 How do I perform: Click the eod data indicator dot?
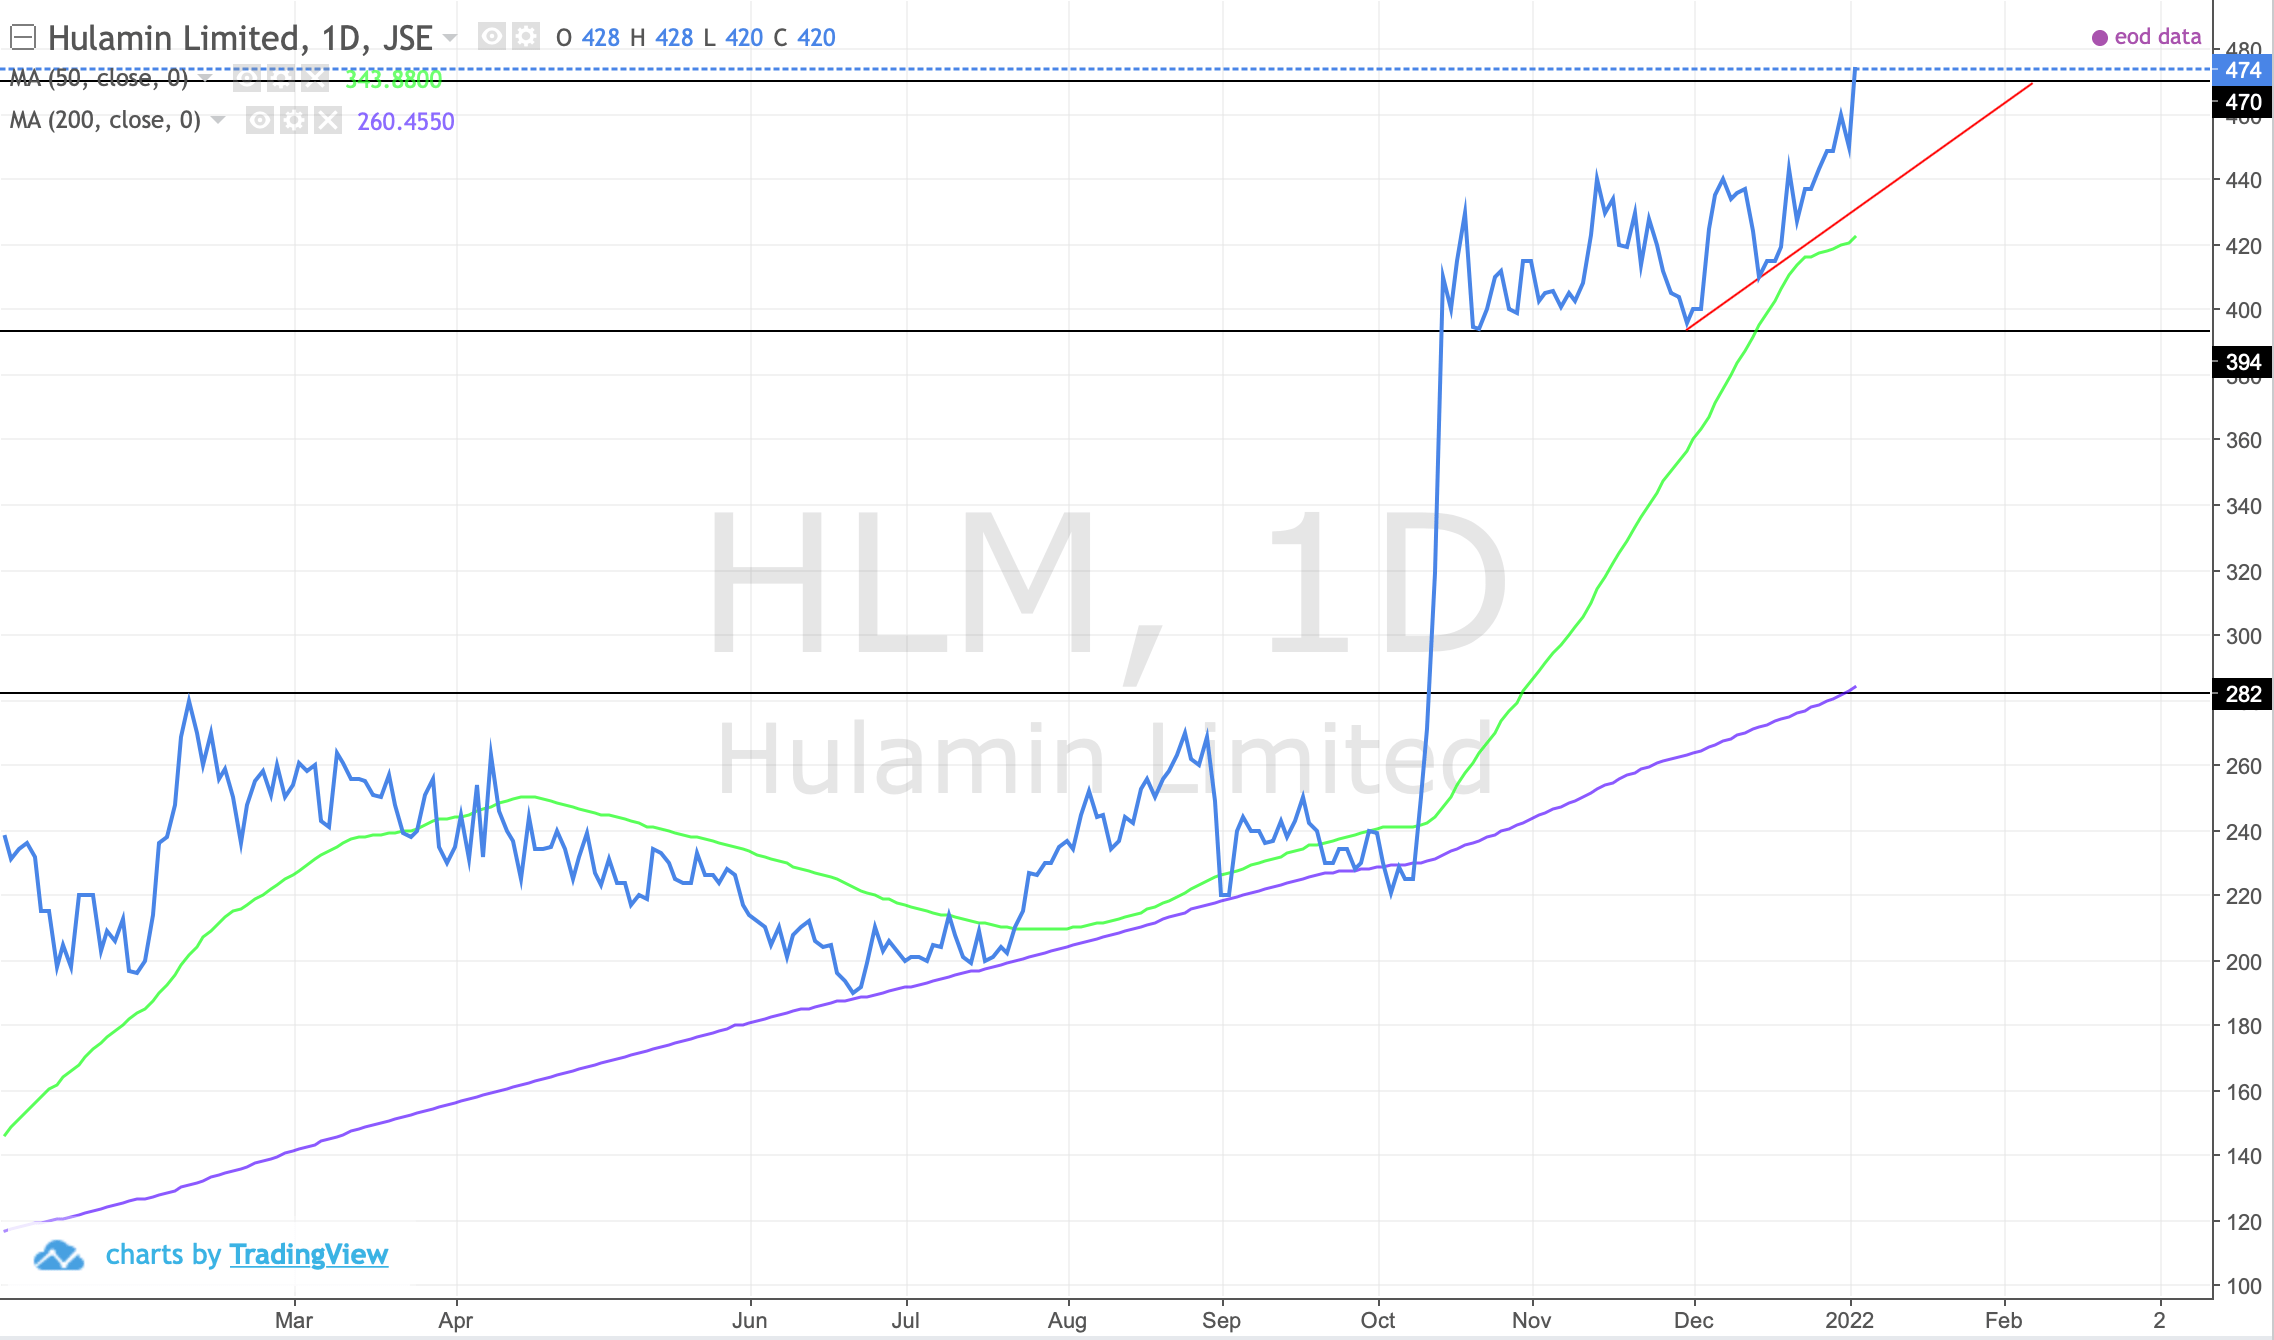2100,38
